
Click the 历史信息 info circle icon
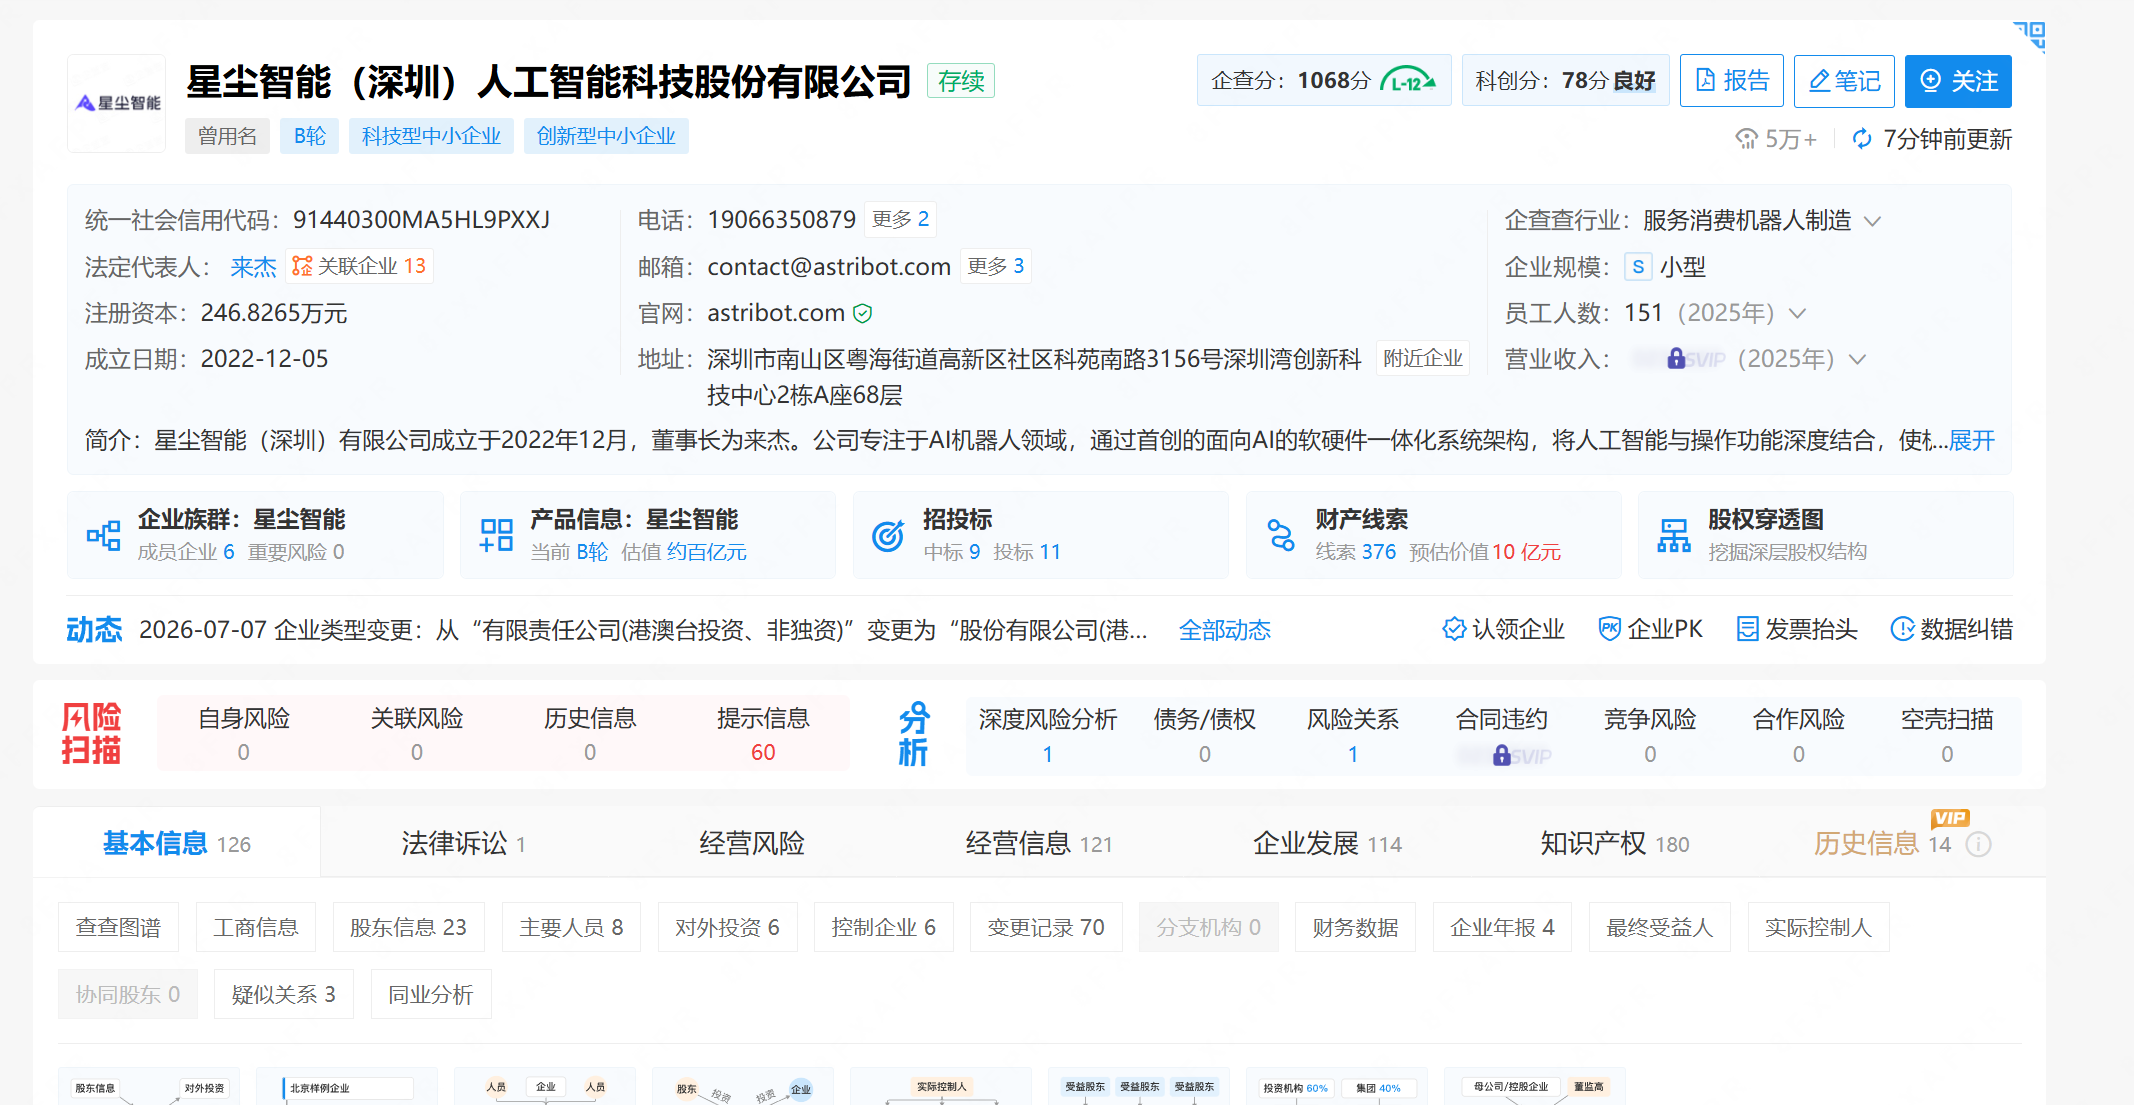point(1978,845)
